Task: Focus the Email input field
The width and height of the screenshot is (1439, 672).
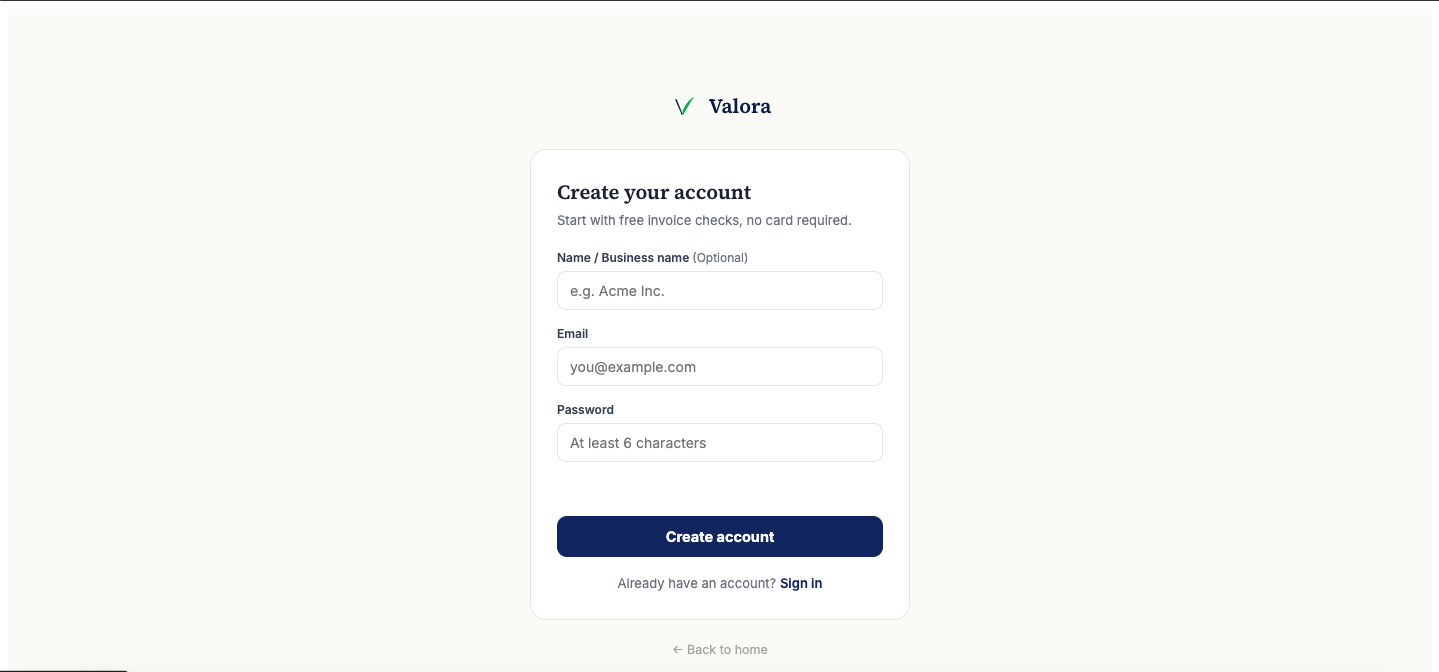Action: pyautogui.click(x=720, y=367)
